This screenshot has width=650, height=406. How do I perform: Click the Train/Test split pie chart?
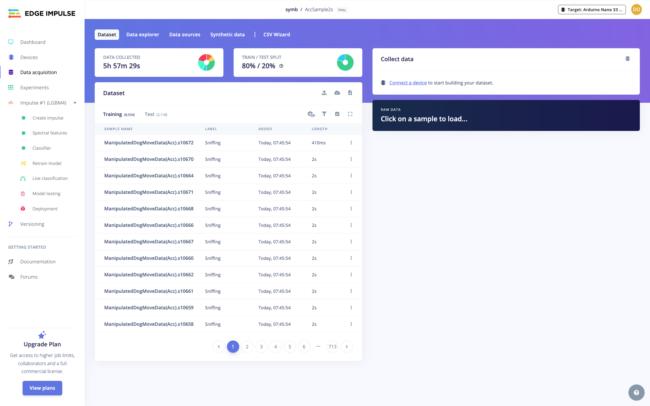(345, 63)
